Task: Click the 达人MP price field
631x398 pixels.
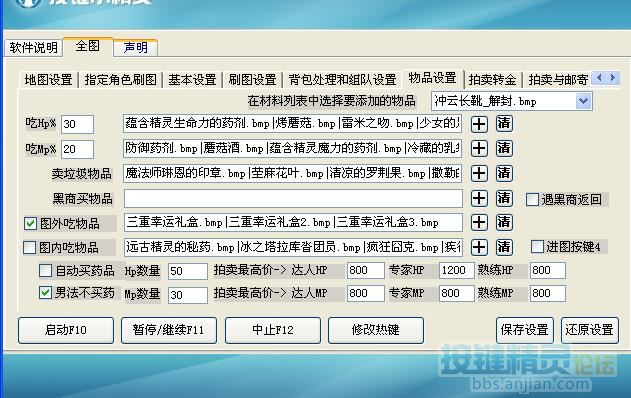Action: [365, 293]
